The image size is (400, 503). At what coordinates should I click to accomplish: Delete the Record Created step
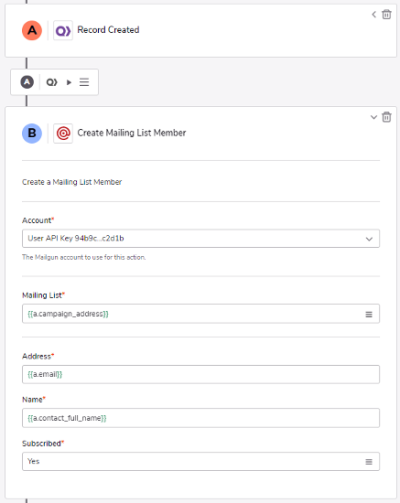point(386,14)
